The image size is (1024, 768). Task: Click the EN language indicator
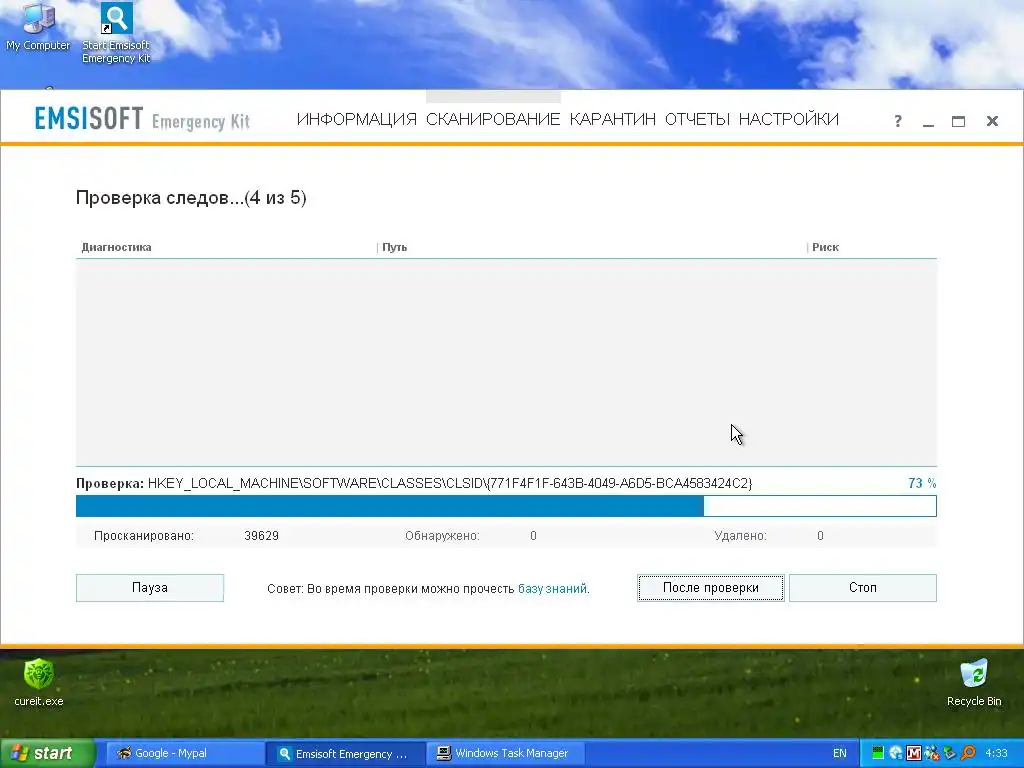coord(839,753)
